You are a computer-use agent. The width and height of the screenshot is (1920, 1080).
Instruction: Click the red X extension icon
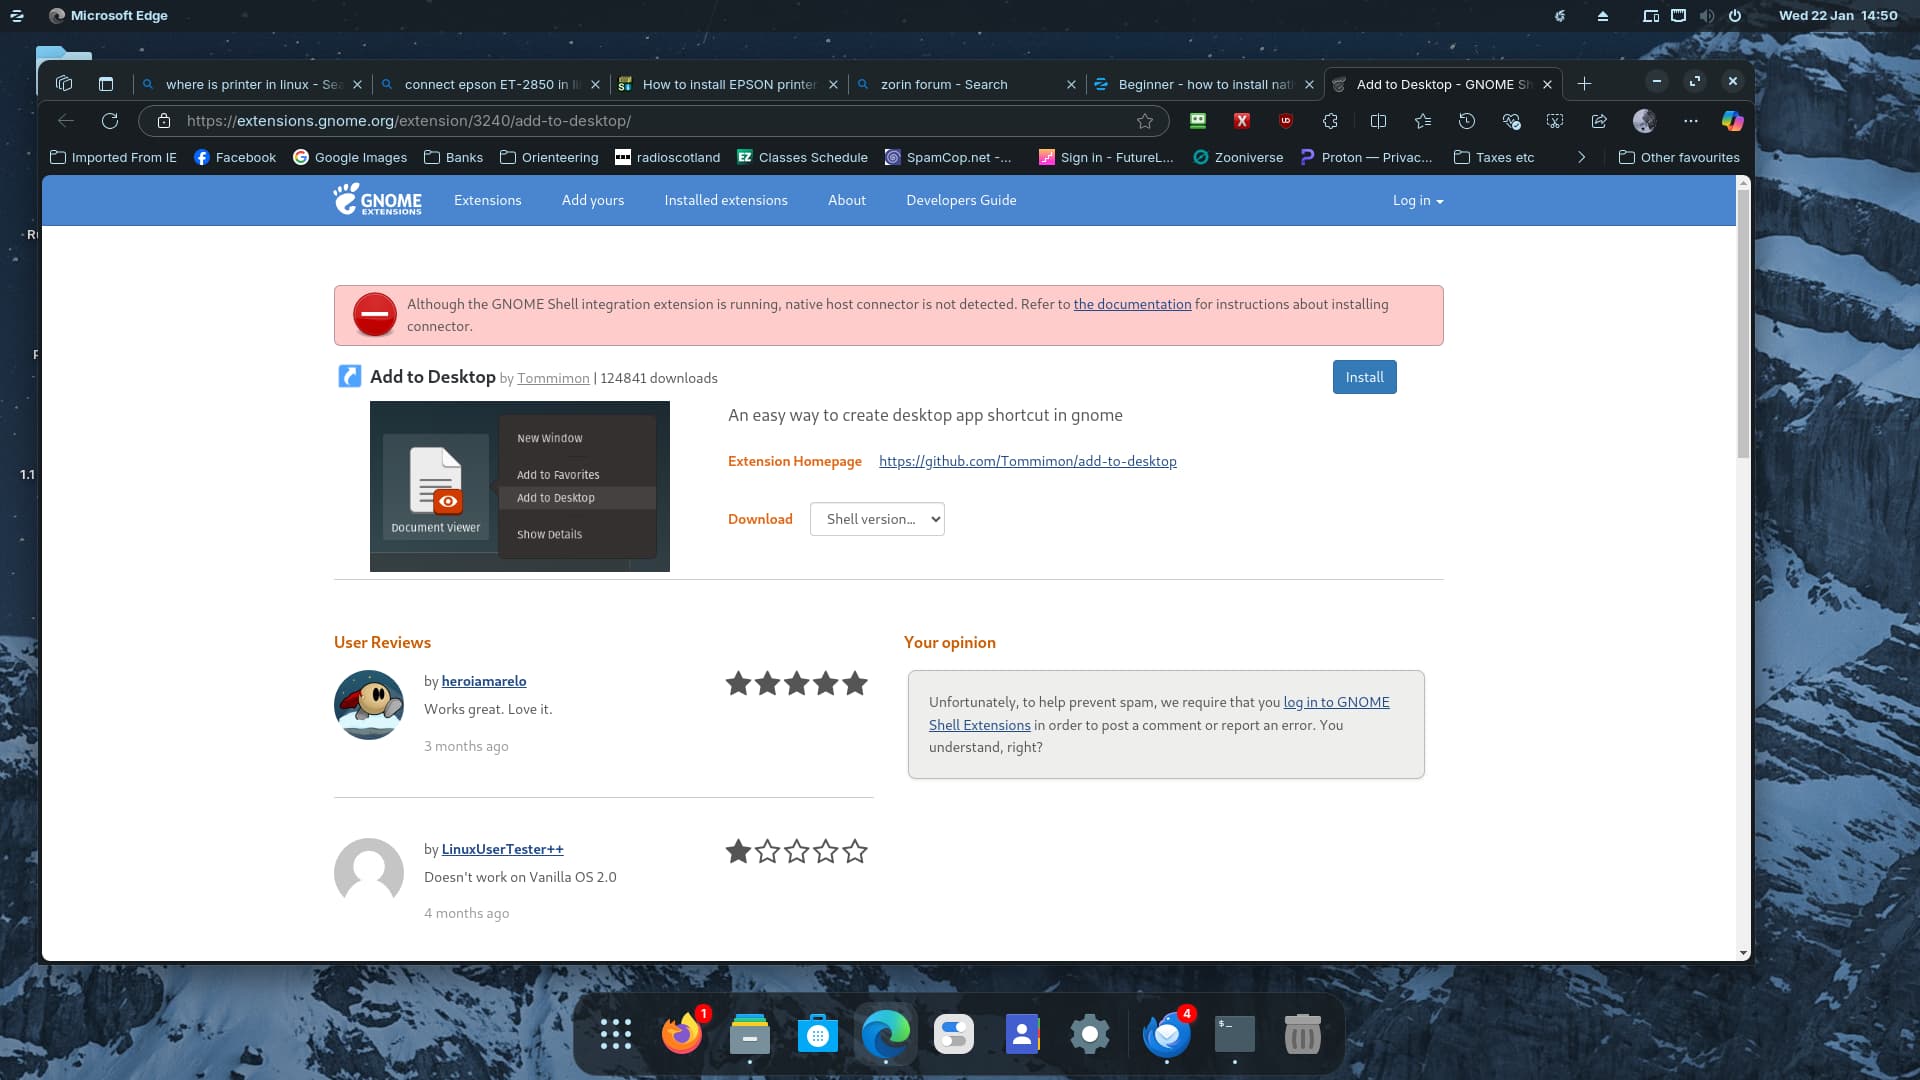pyautogui.click(x=1242, y=121)
